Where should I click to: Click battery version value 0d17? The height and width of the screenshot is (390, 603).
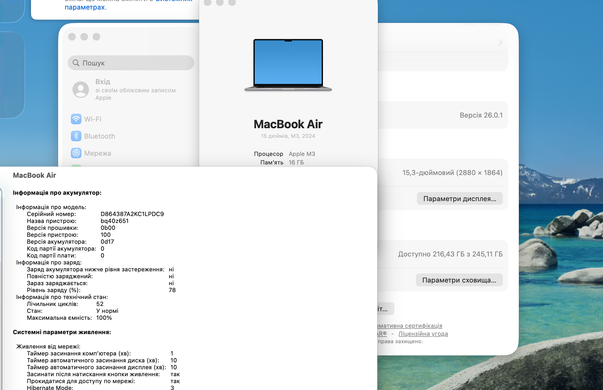107,242
